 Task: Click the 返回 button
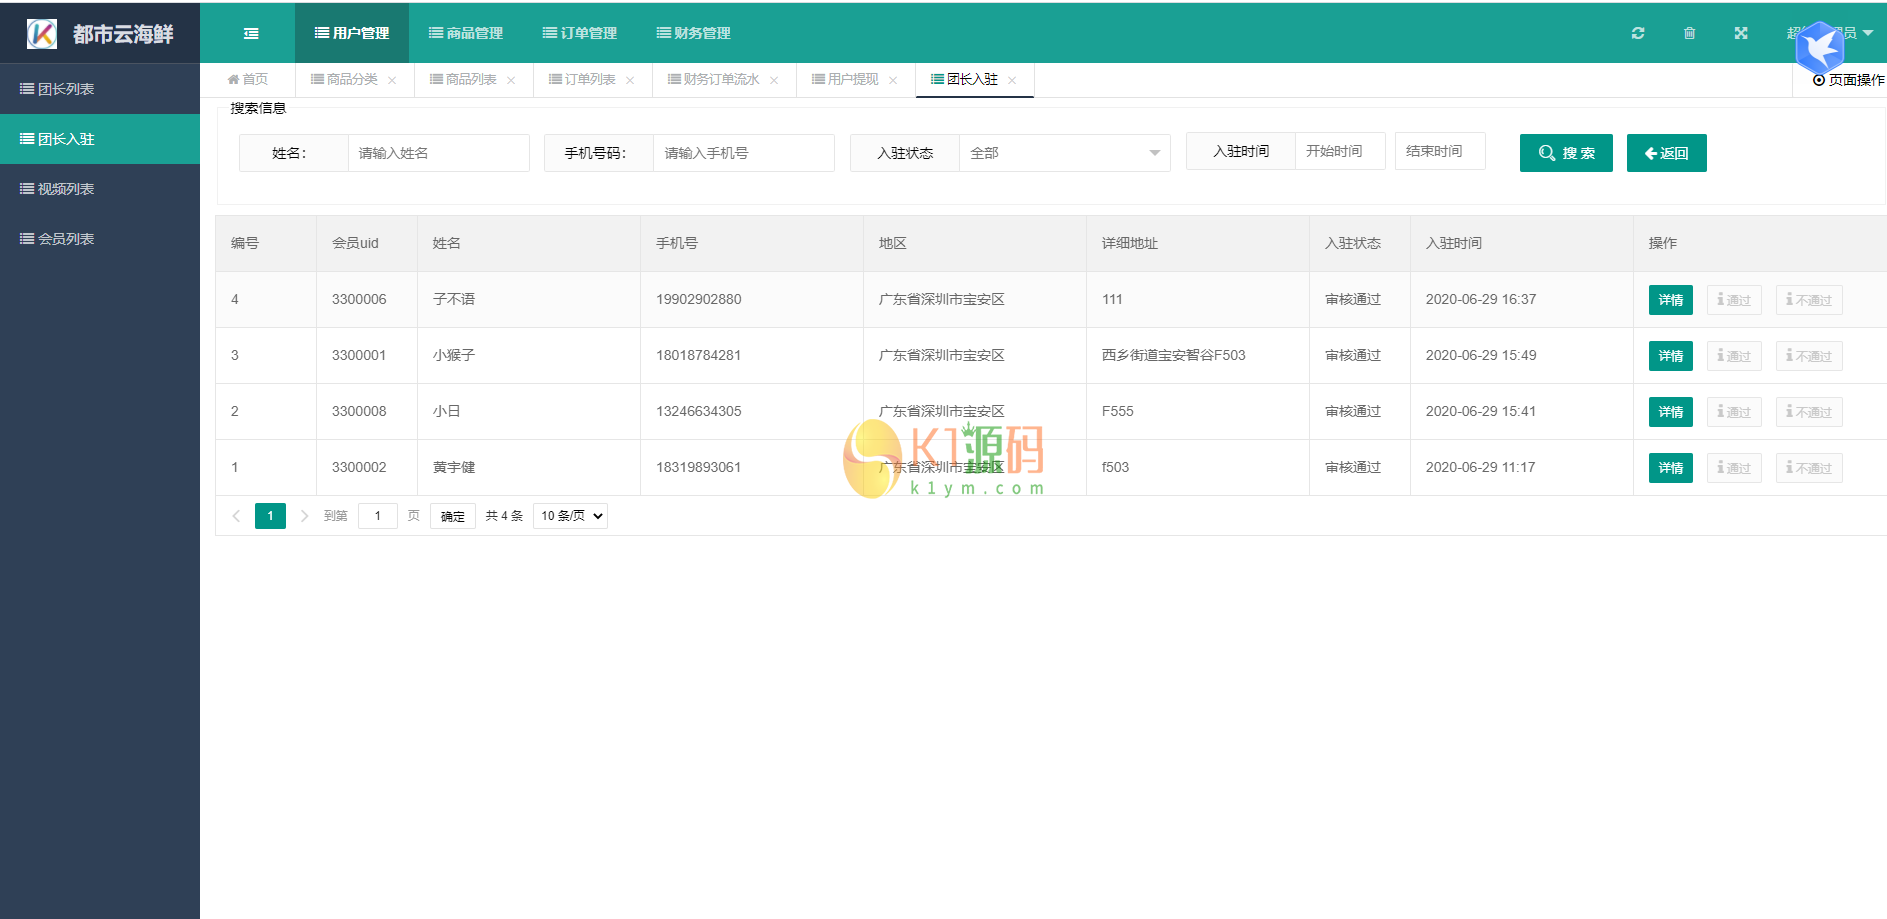[1666, 153]
